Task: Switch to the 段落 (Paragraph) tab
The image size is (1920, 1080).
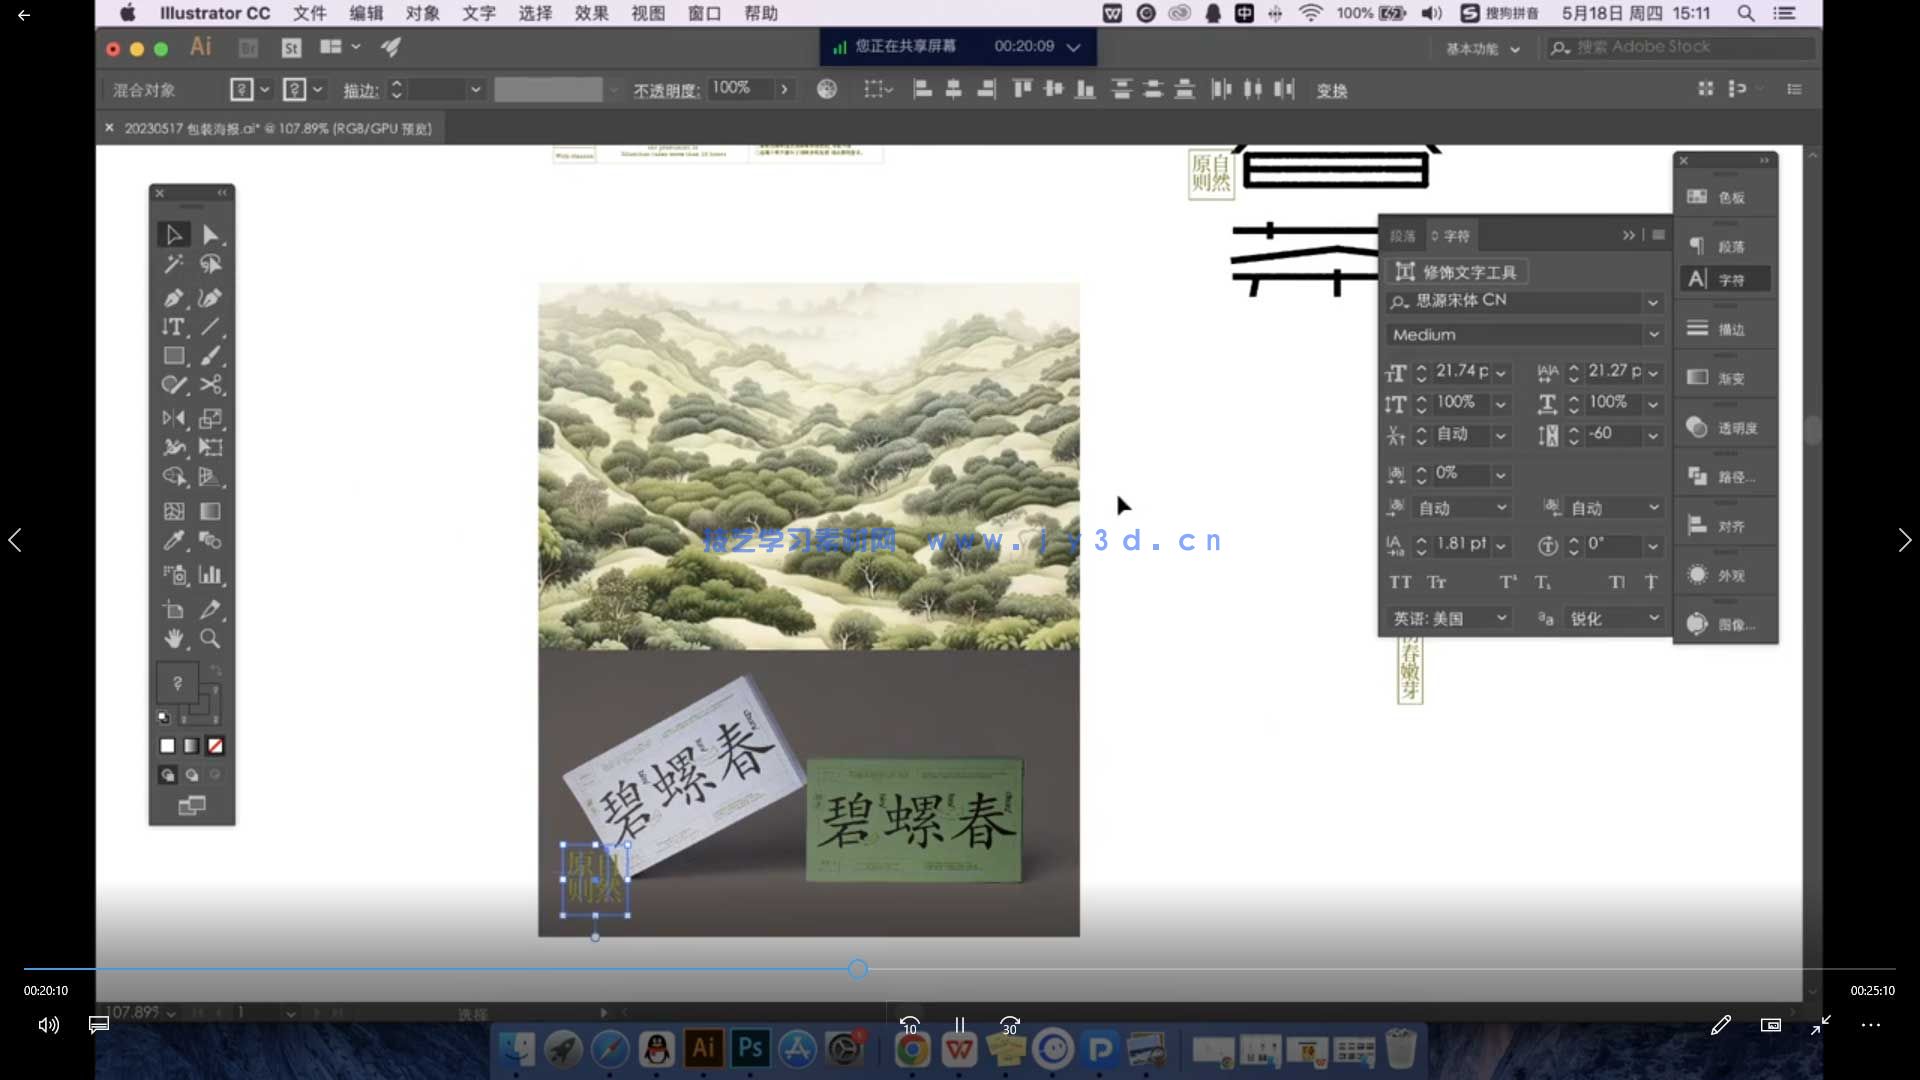Action: (x=1406, y=235)
